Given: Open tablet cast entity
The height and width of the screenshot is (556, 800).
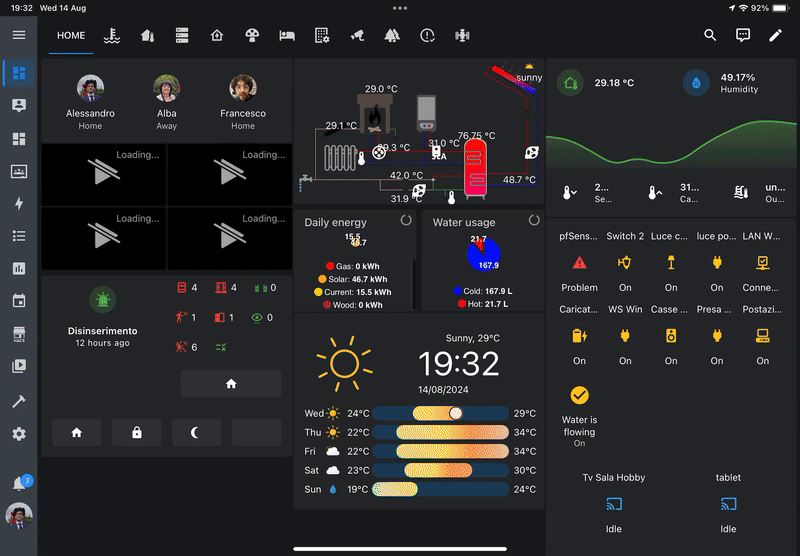Looking at the screenshot, I should point(728,504).
